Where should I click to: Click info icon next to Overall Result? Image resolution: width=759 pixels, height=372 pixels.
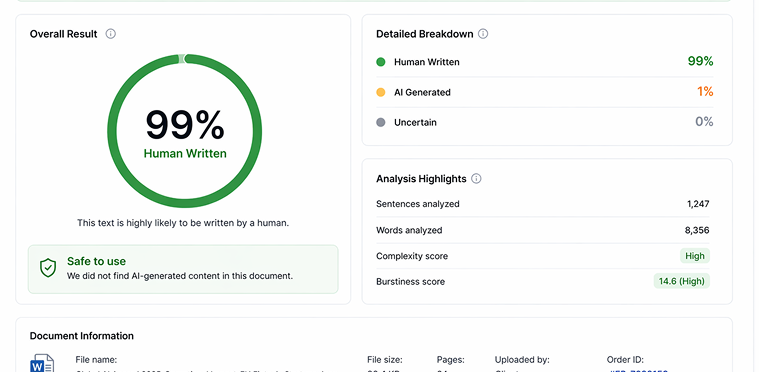click(x=111, y=34)
